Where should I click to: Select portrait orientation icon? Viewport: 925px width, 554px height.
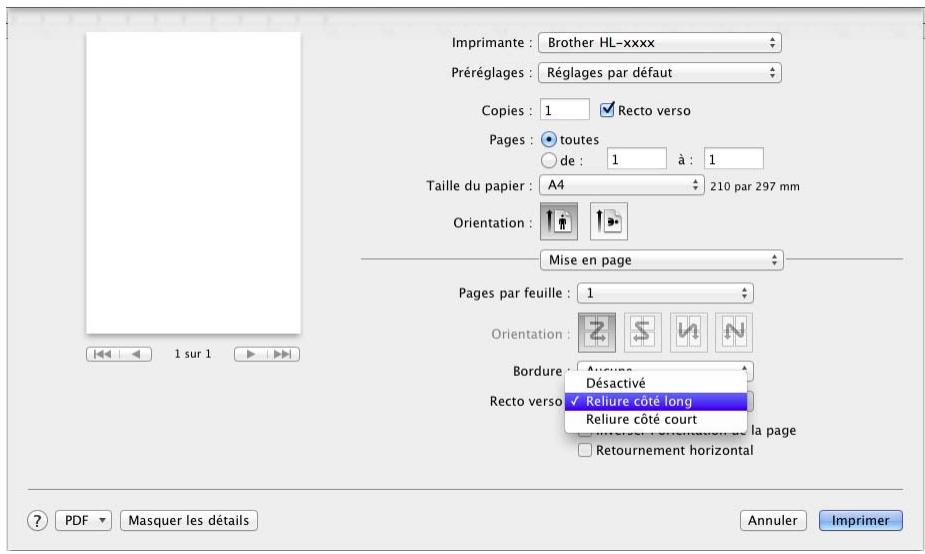point(558,221)
